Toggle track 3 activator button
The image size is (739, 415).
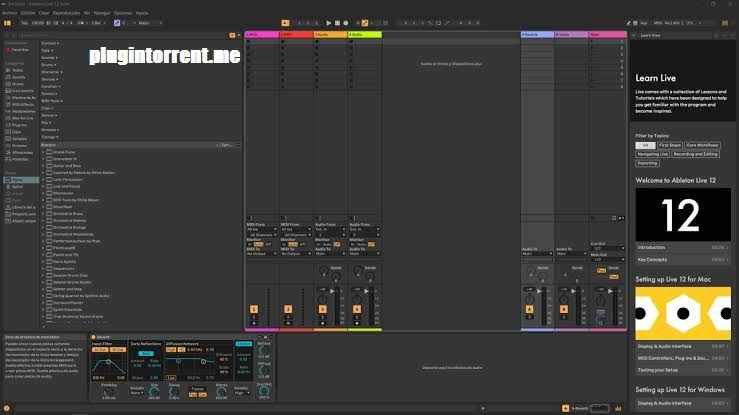click(322, 309)
